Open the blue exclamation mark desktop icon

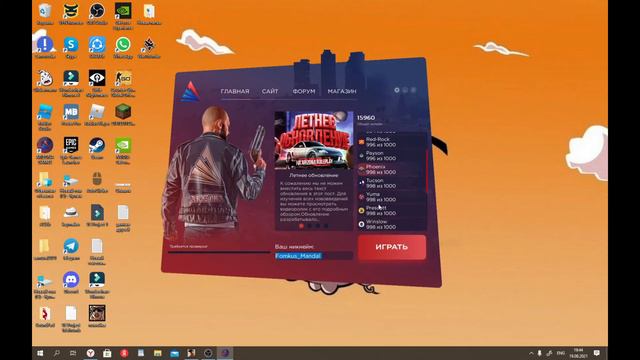45,47
